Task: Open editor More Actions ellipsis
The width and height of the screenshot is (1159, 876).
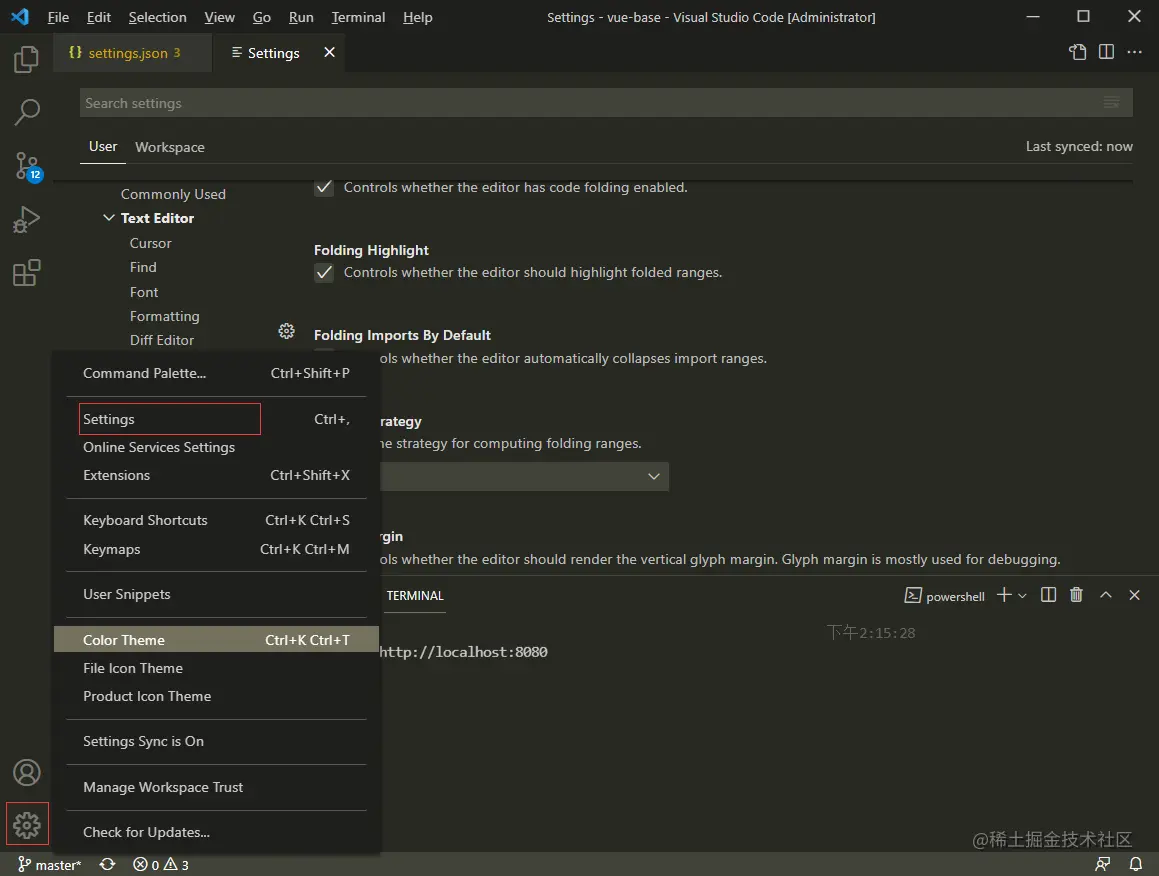Action: tap(1135, 52)
